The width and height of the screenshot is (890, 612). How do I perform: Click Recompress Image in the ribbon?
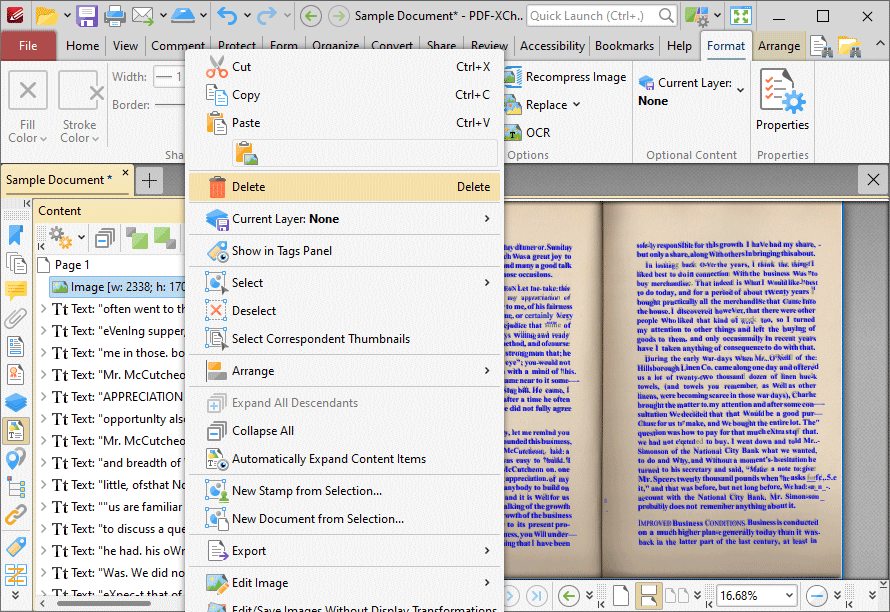click(x=565, y=77)
